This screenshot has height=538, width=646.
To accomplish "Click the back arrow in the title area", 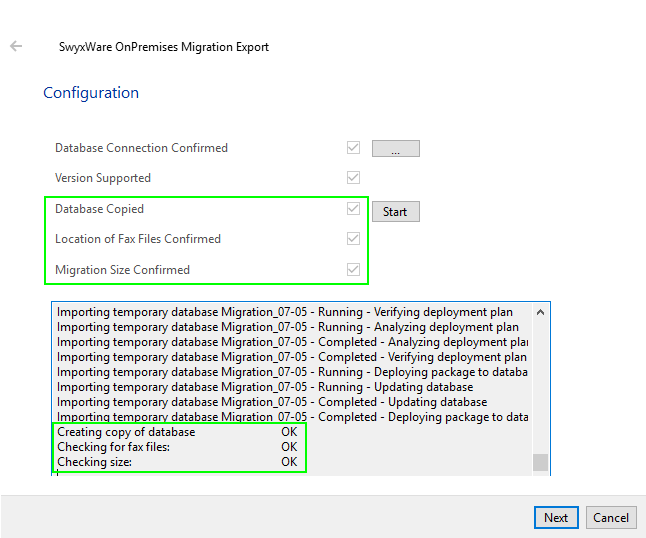I will (x=16, y=46).
